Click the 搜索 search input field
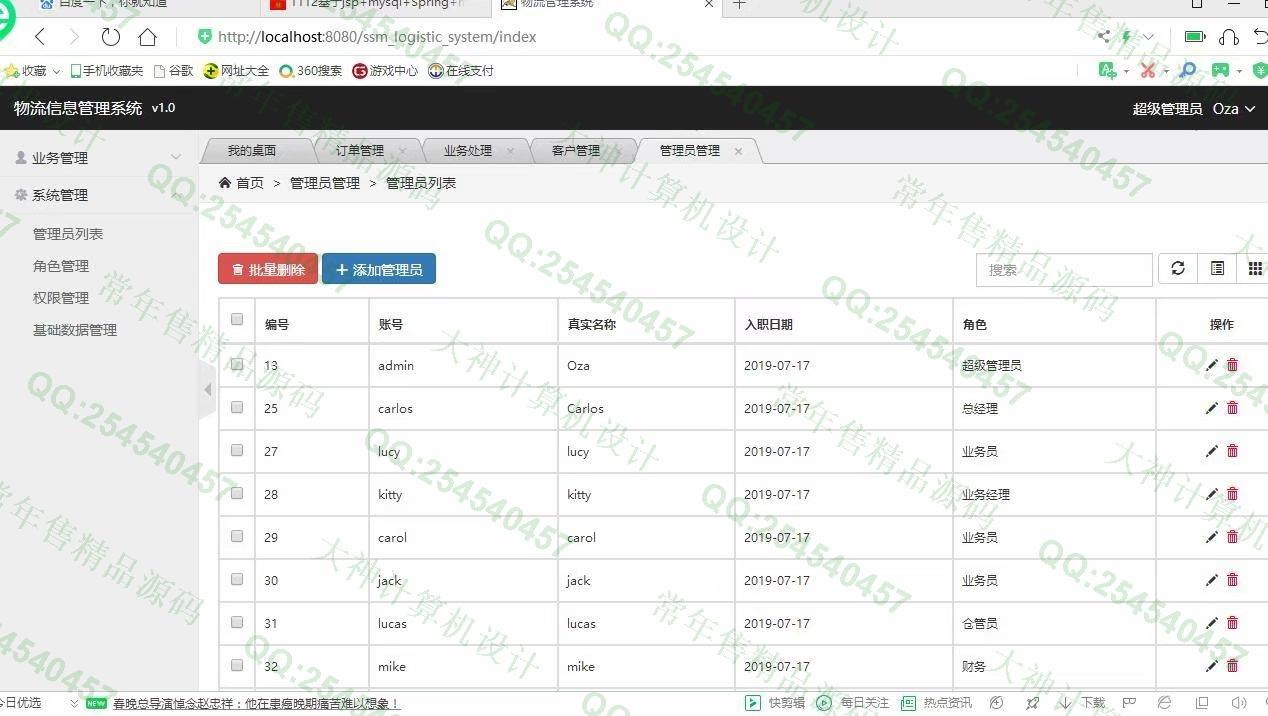The width and height of the screenshot is (1268, 716). pyautogui.click(x=1064, y=270)
